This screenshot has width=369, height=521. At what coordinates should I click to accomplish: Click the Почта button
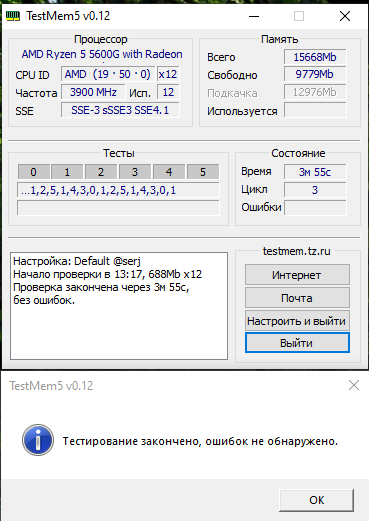(297, 298)
